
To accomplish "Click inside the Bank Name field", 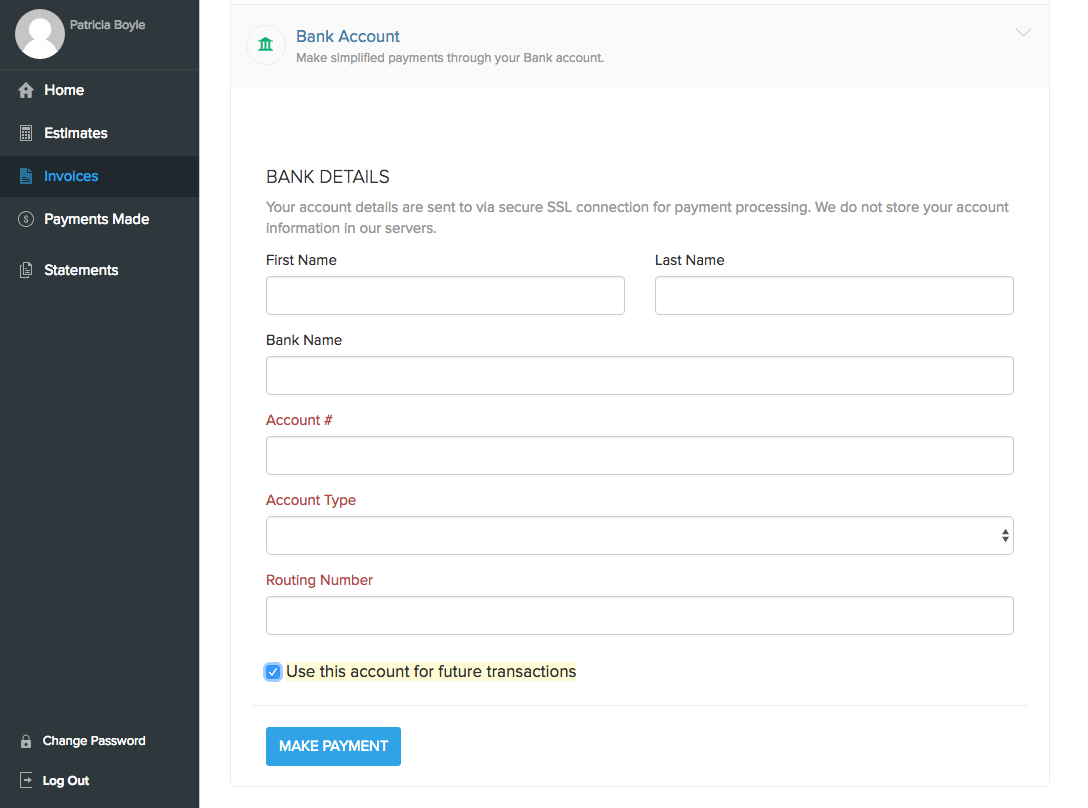I will [639, 375].
